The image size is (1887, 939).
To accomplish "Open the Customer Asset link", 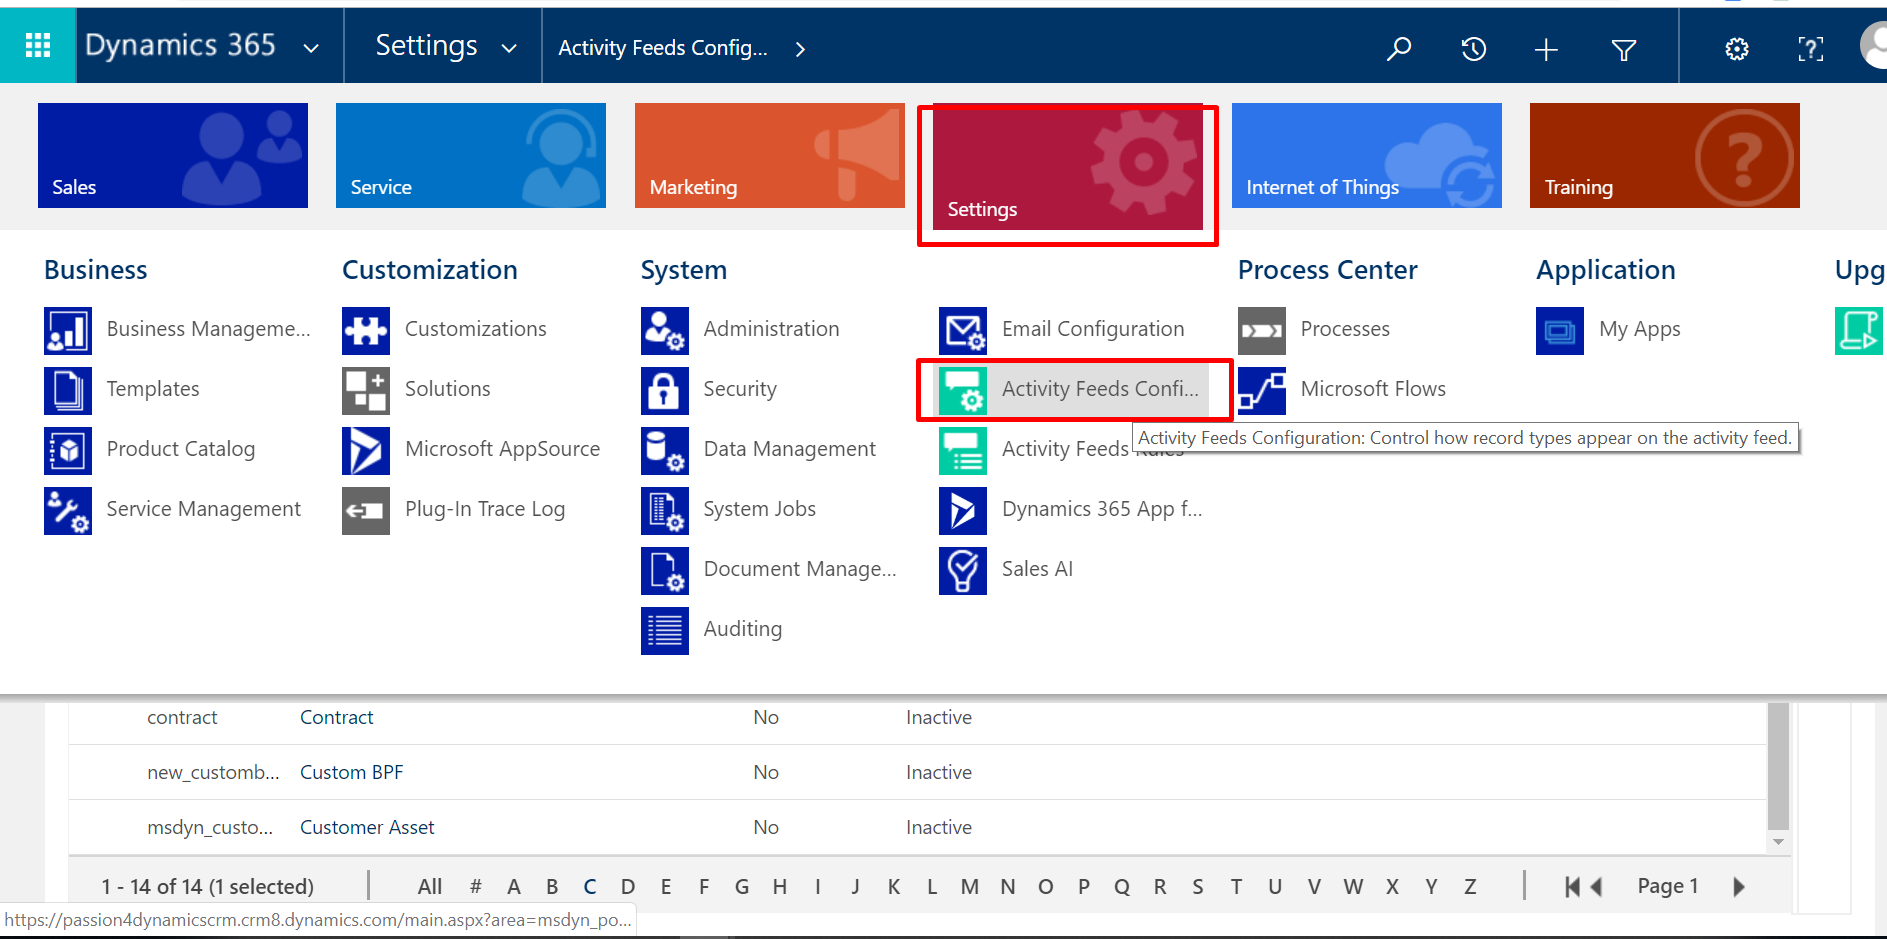I will tap(367, 827).
